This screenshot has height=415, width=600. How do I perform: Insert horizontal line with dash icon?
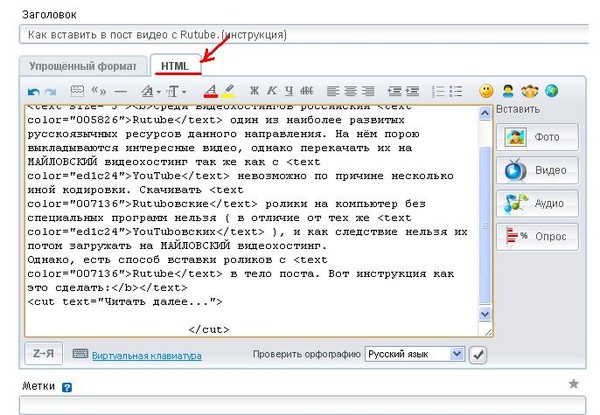click(121, 91)
